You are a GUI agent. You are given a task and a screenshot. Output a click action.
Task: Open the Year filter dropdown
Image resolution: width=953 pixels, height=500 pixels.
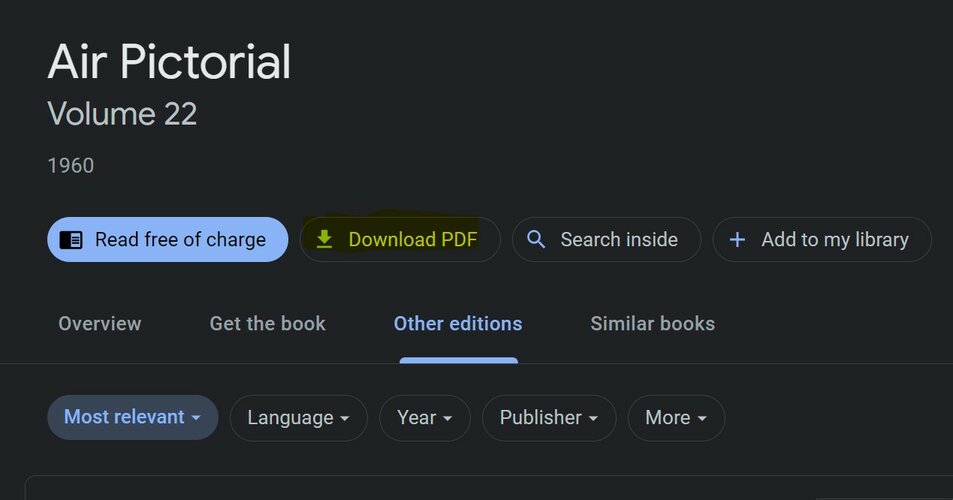tap(425, 418)
